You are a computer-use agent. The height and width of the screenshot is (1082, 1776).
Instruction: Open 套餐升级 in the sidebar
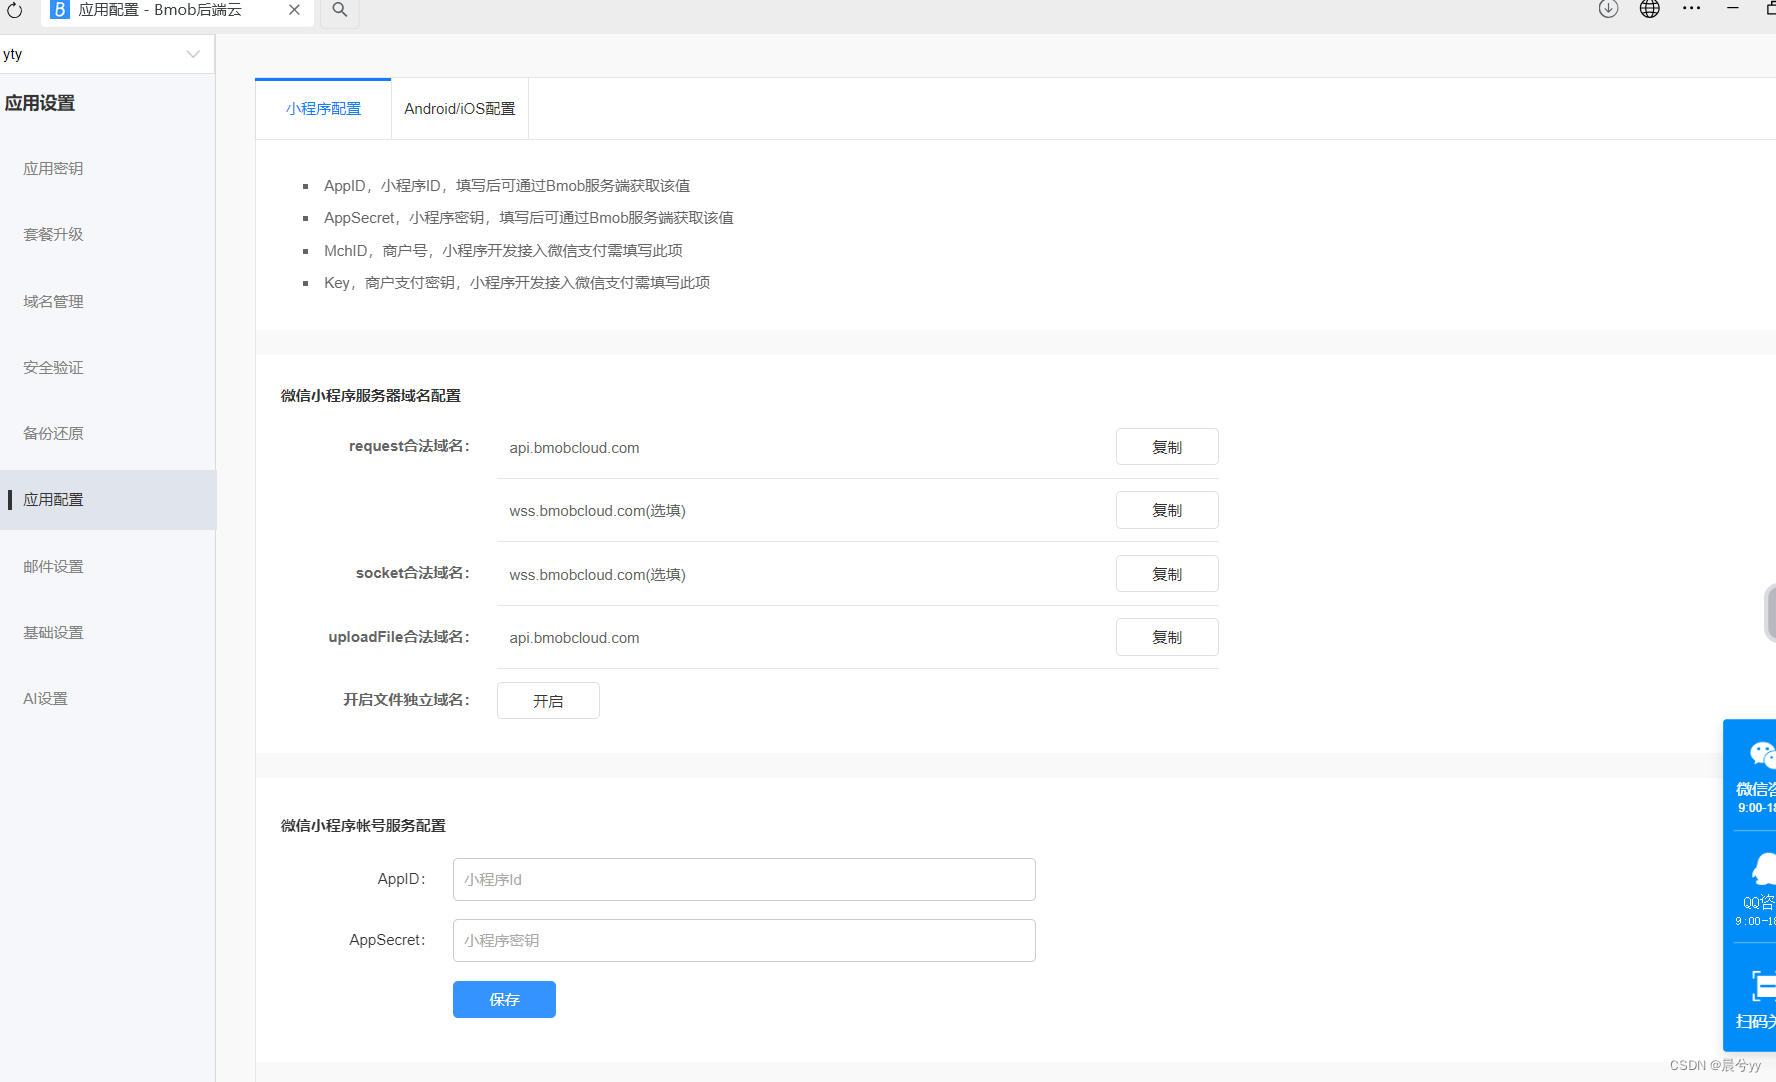point(53,235)
